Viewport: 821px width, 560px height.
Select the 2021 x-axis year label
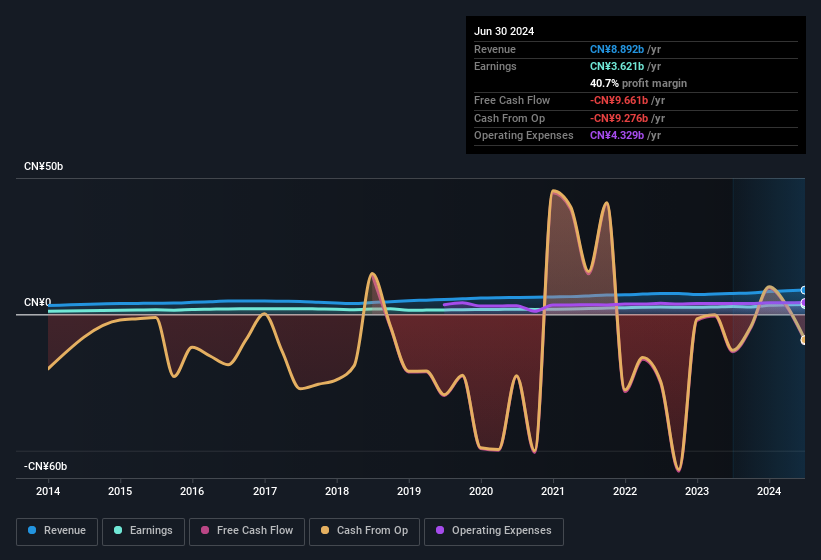(553, 491)
